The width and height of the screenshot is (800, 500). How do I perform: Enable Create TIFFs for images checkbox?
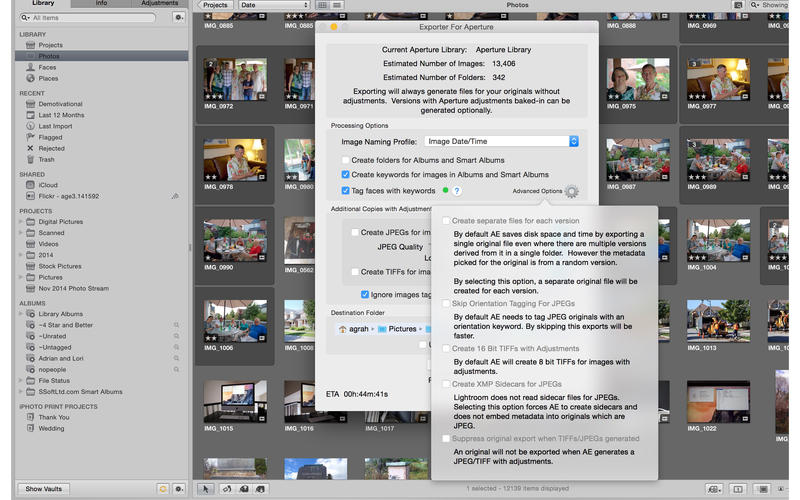[355, 272]
